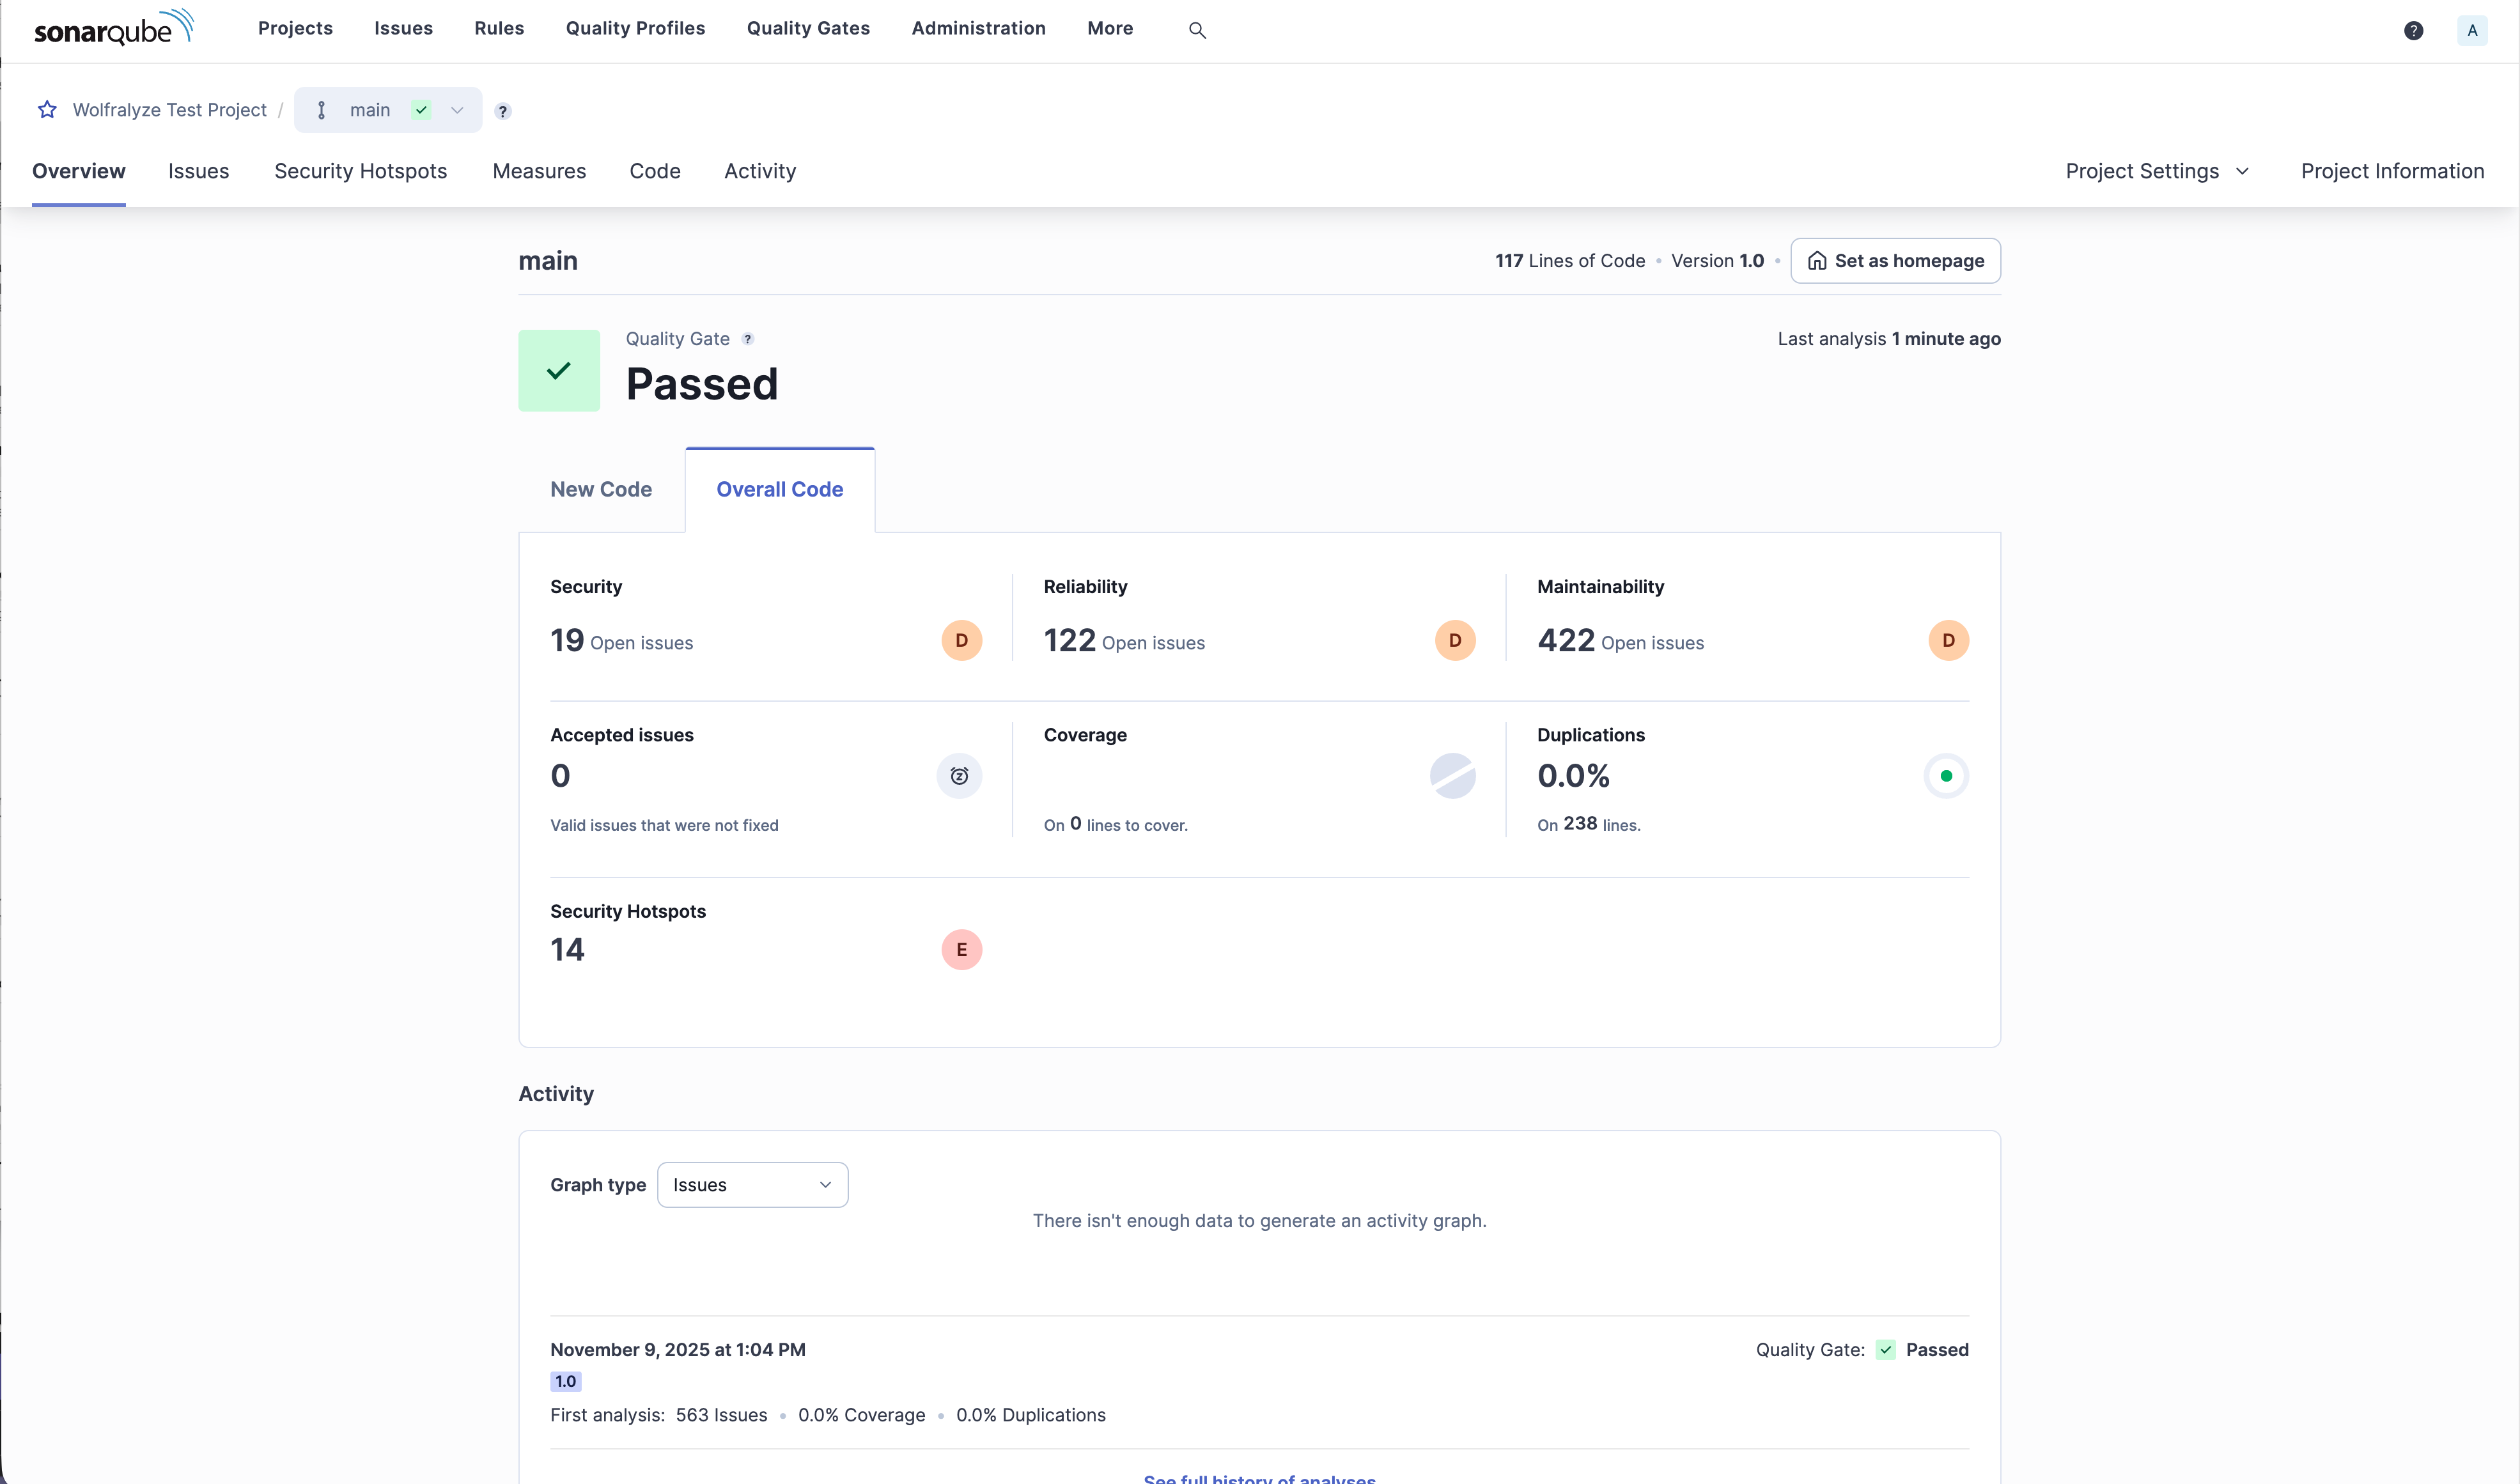
Task: Open See full history of analyses link
Action: pyautogui.click(x=1258, y=1478)
